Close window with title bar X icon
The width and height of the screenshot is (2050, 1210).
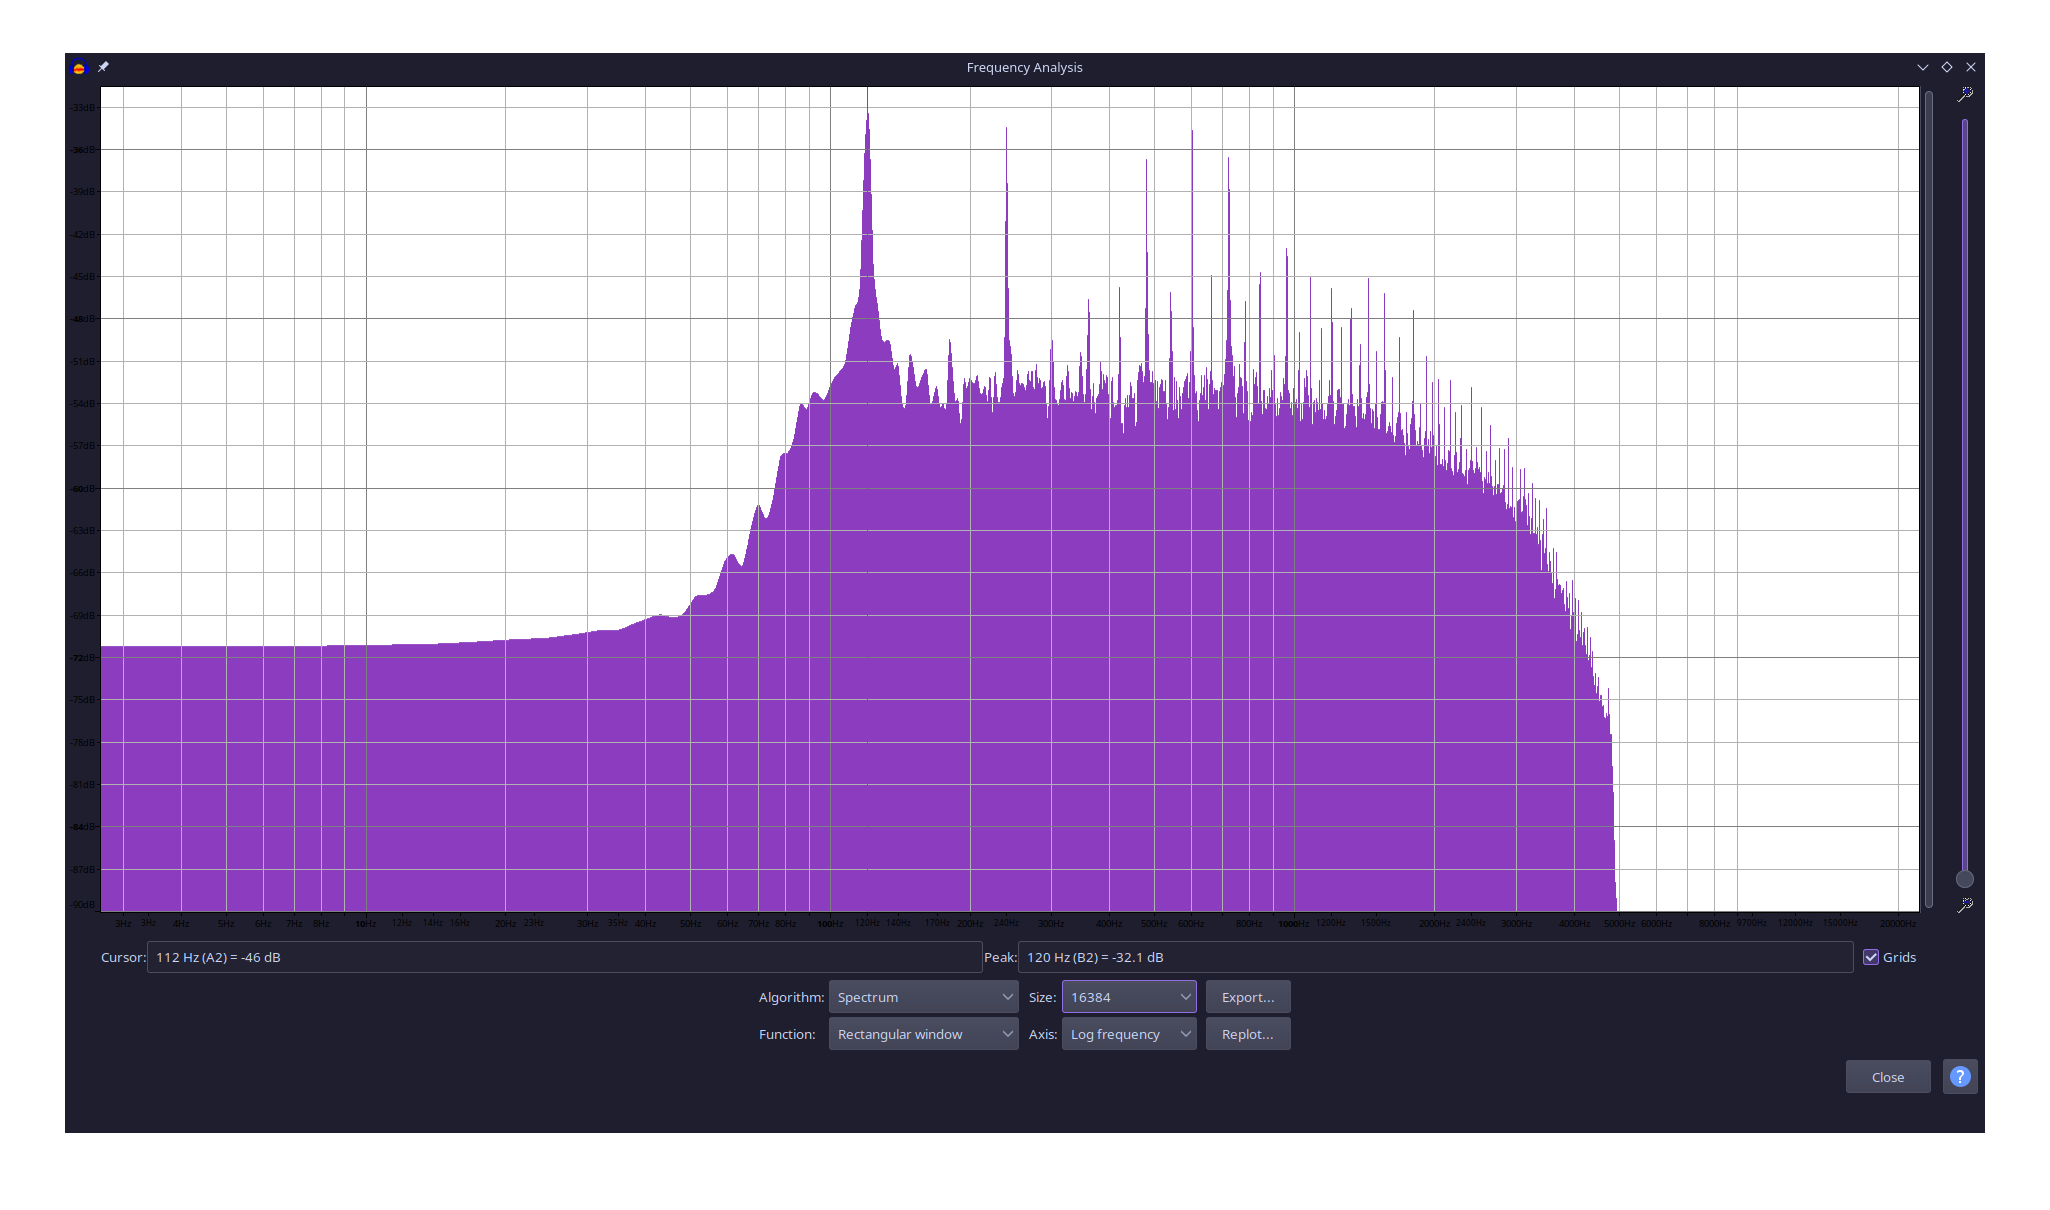[x=1971, y=67]
